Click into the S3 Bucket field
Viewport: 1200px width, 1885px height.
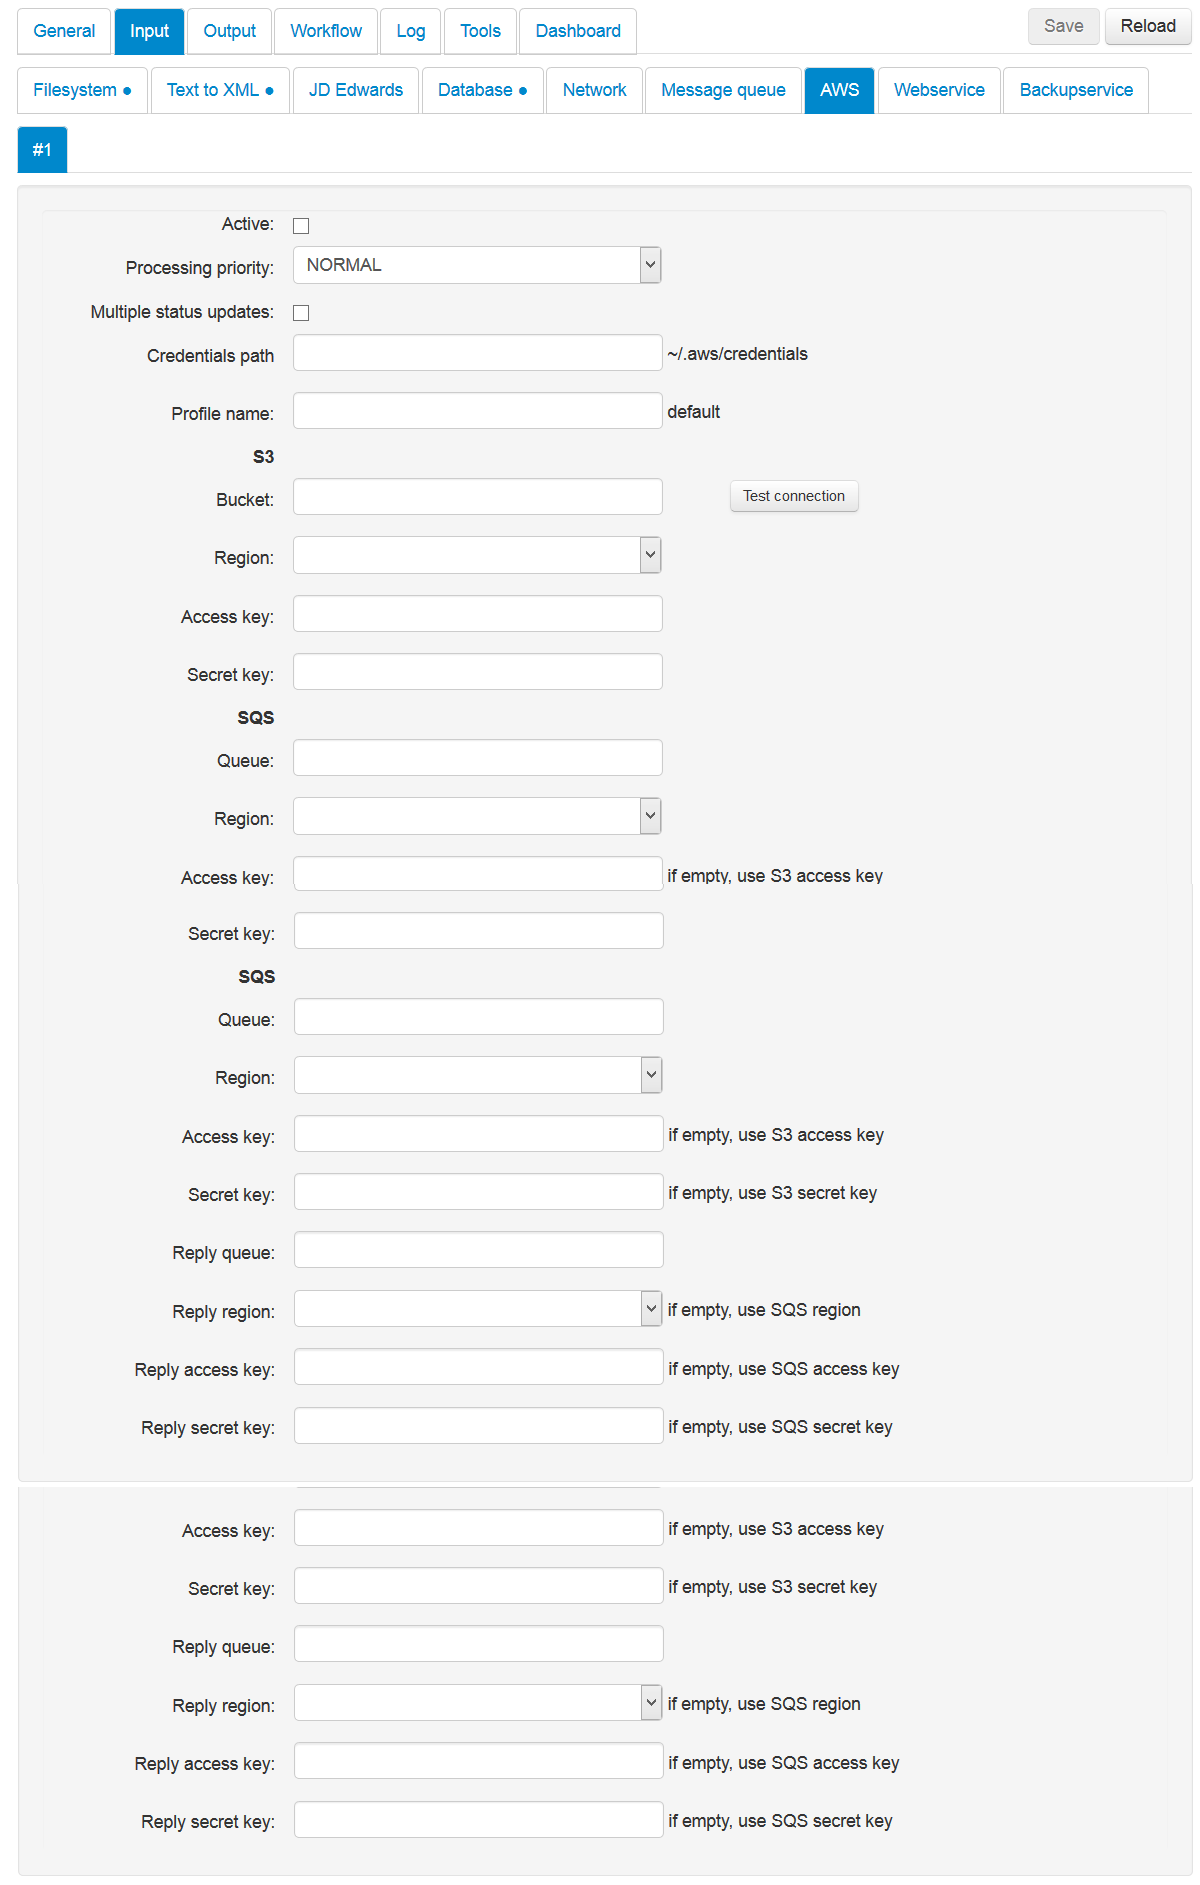tap(477, 497)
